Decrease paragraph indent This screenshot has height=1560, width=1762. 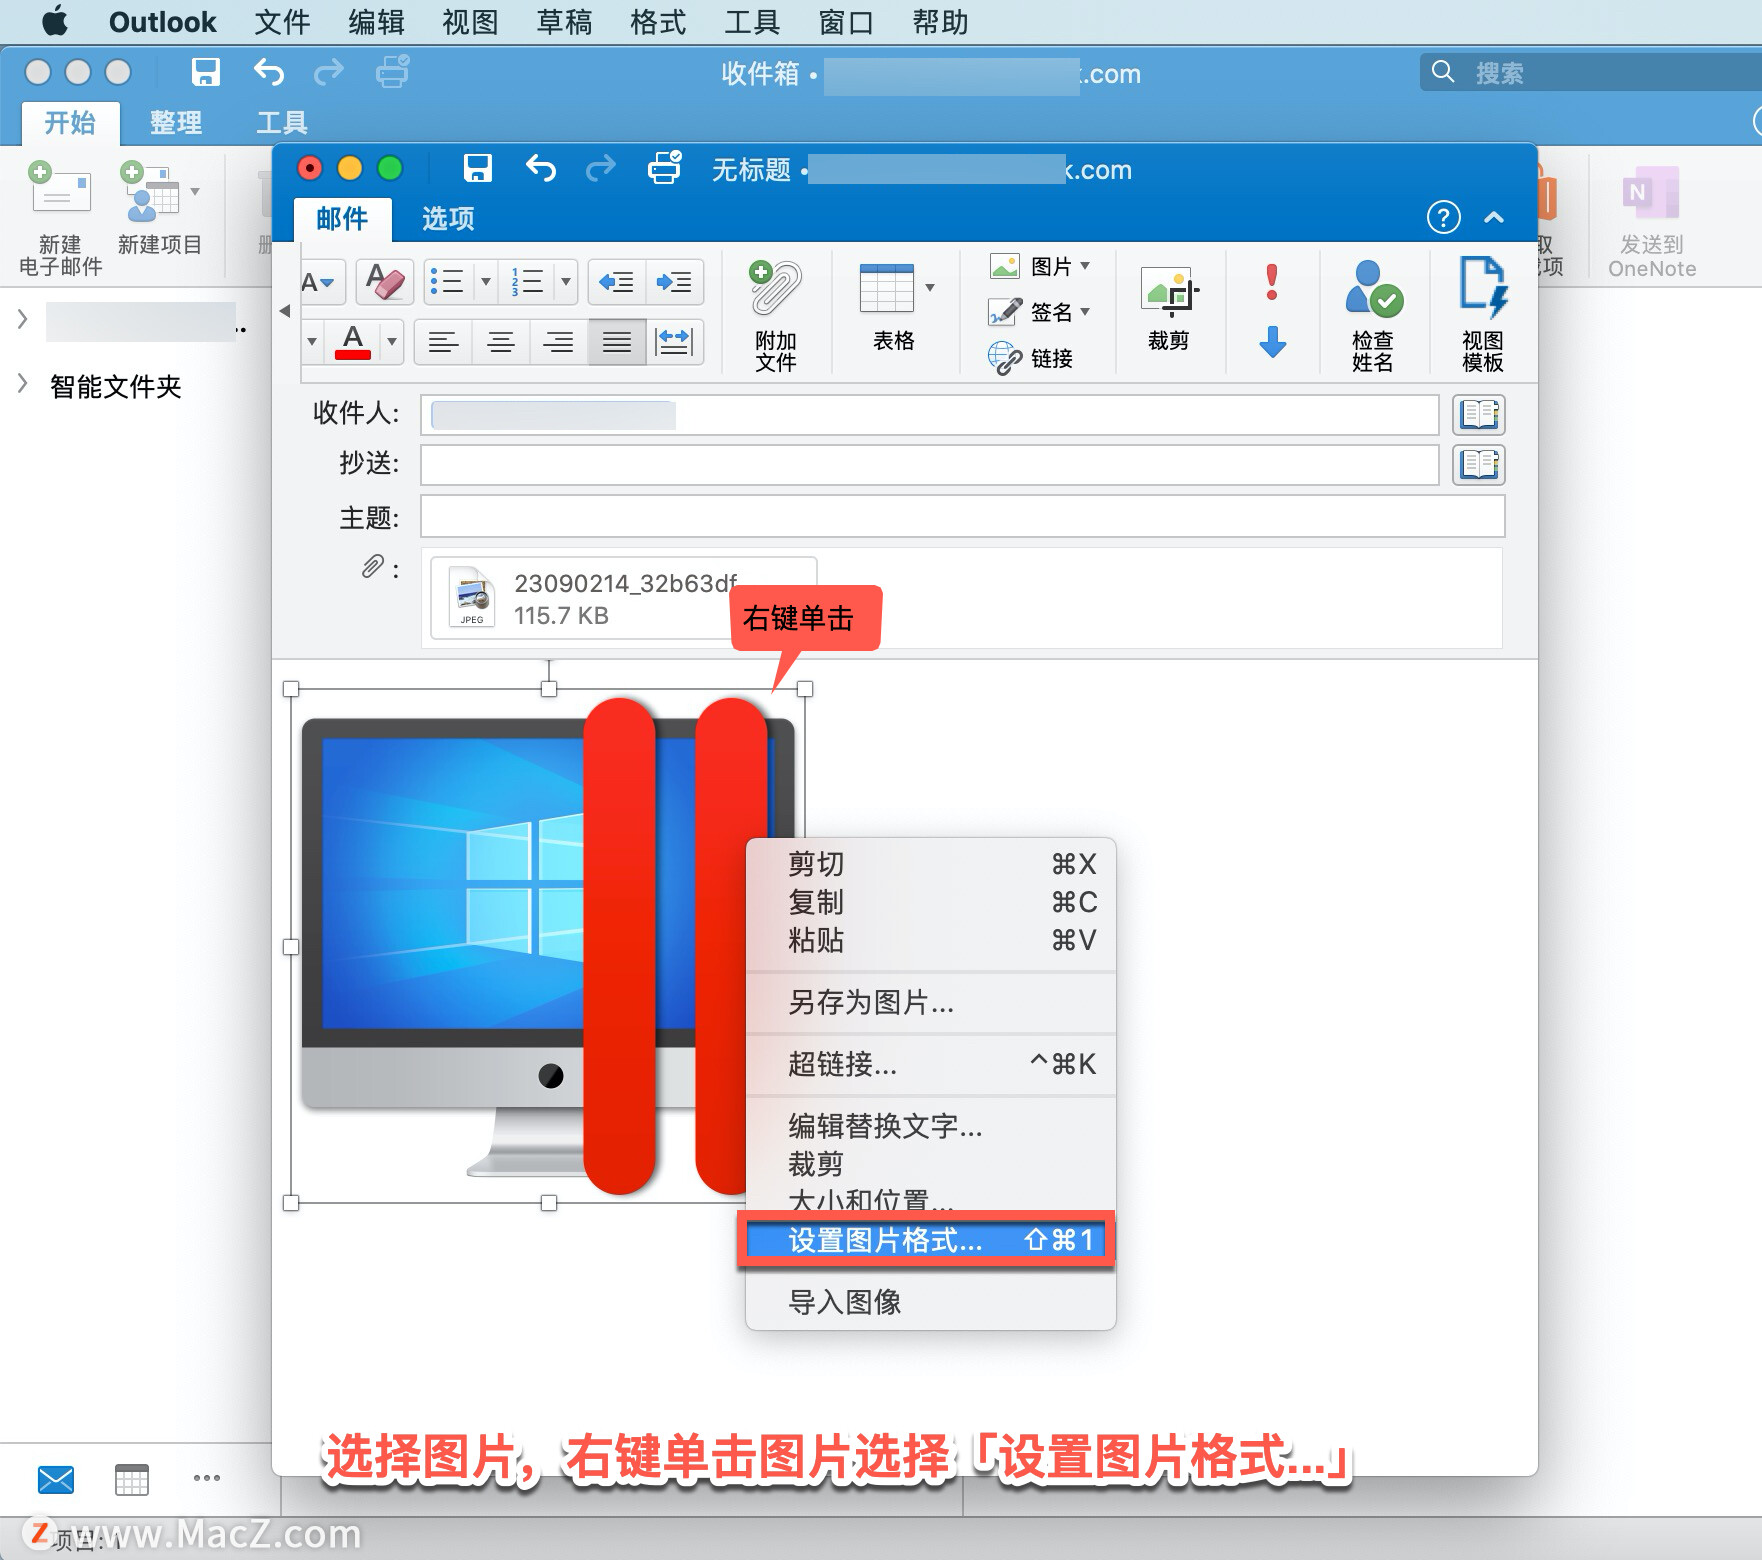[x=616, y=282]
